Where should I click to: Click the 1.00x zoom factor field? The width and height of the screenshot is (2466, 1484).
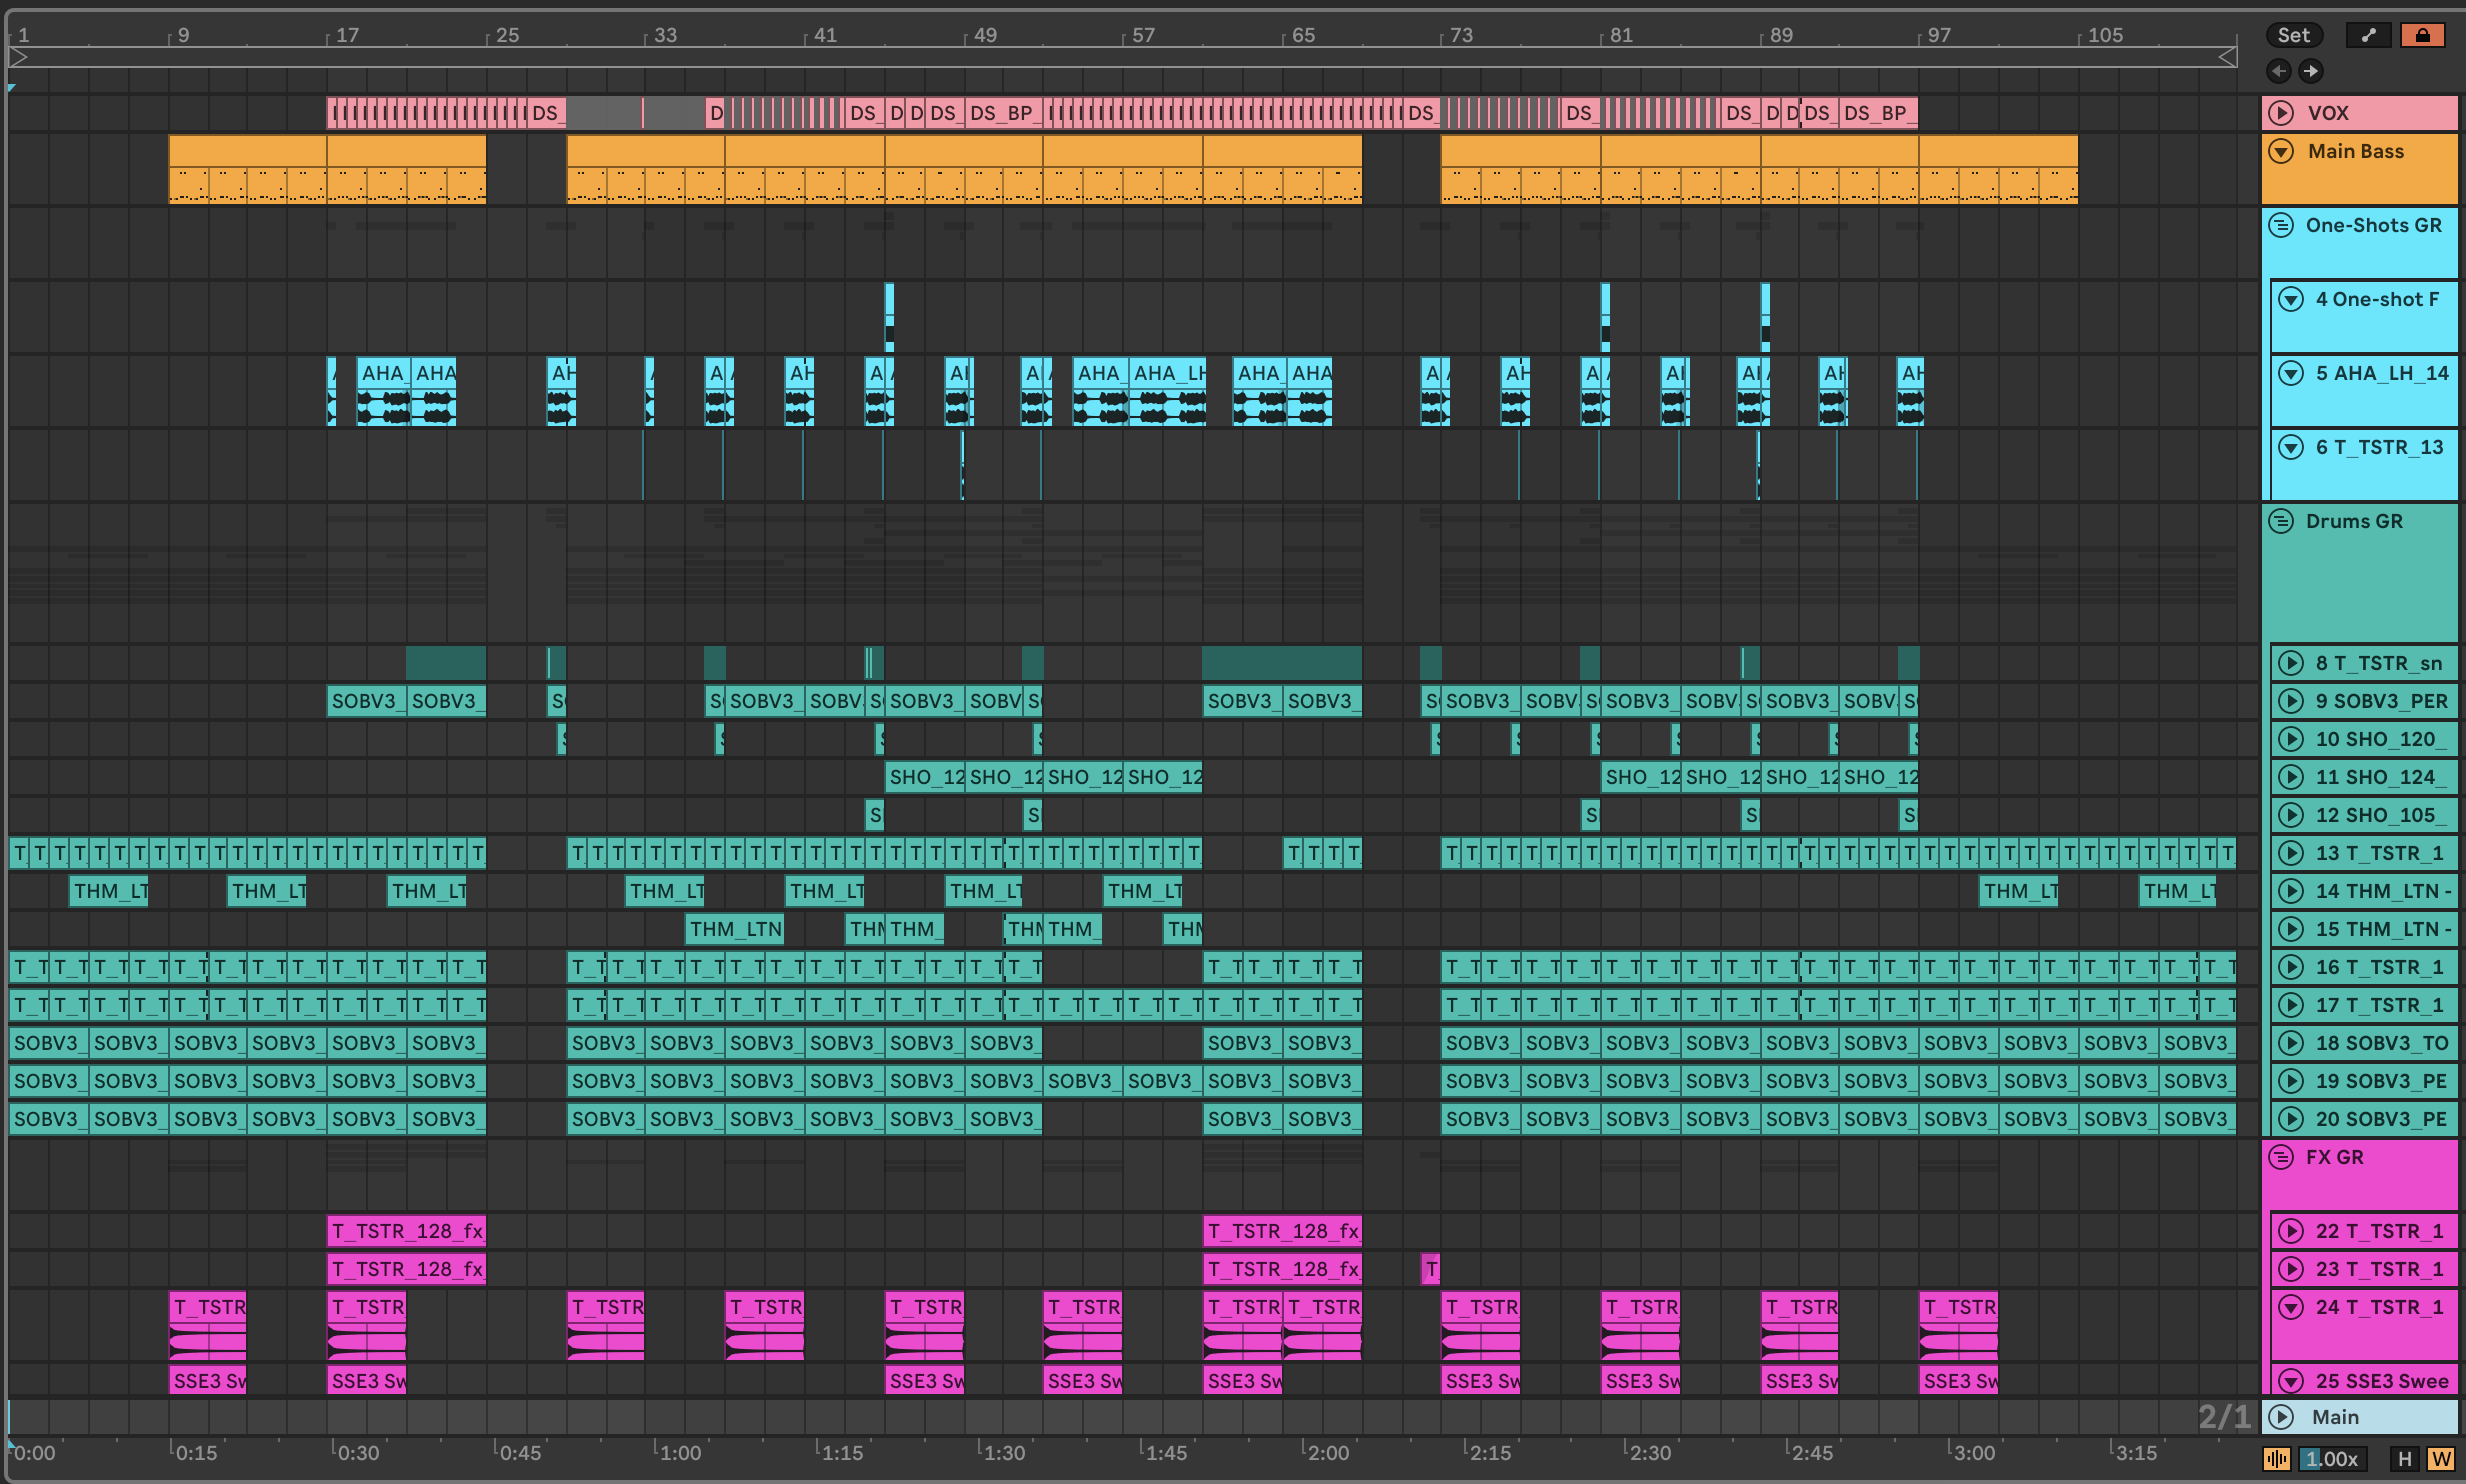pos(2333,1459)
